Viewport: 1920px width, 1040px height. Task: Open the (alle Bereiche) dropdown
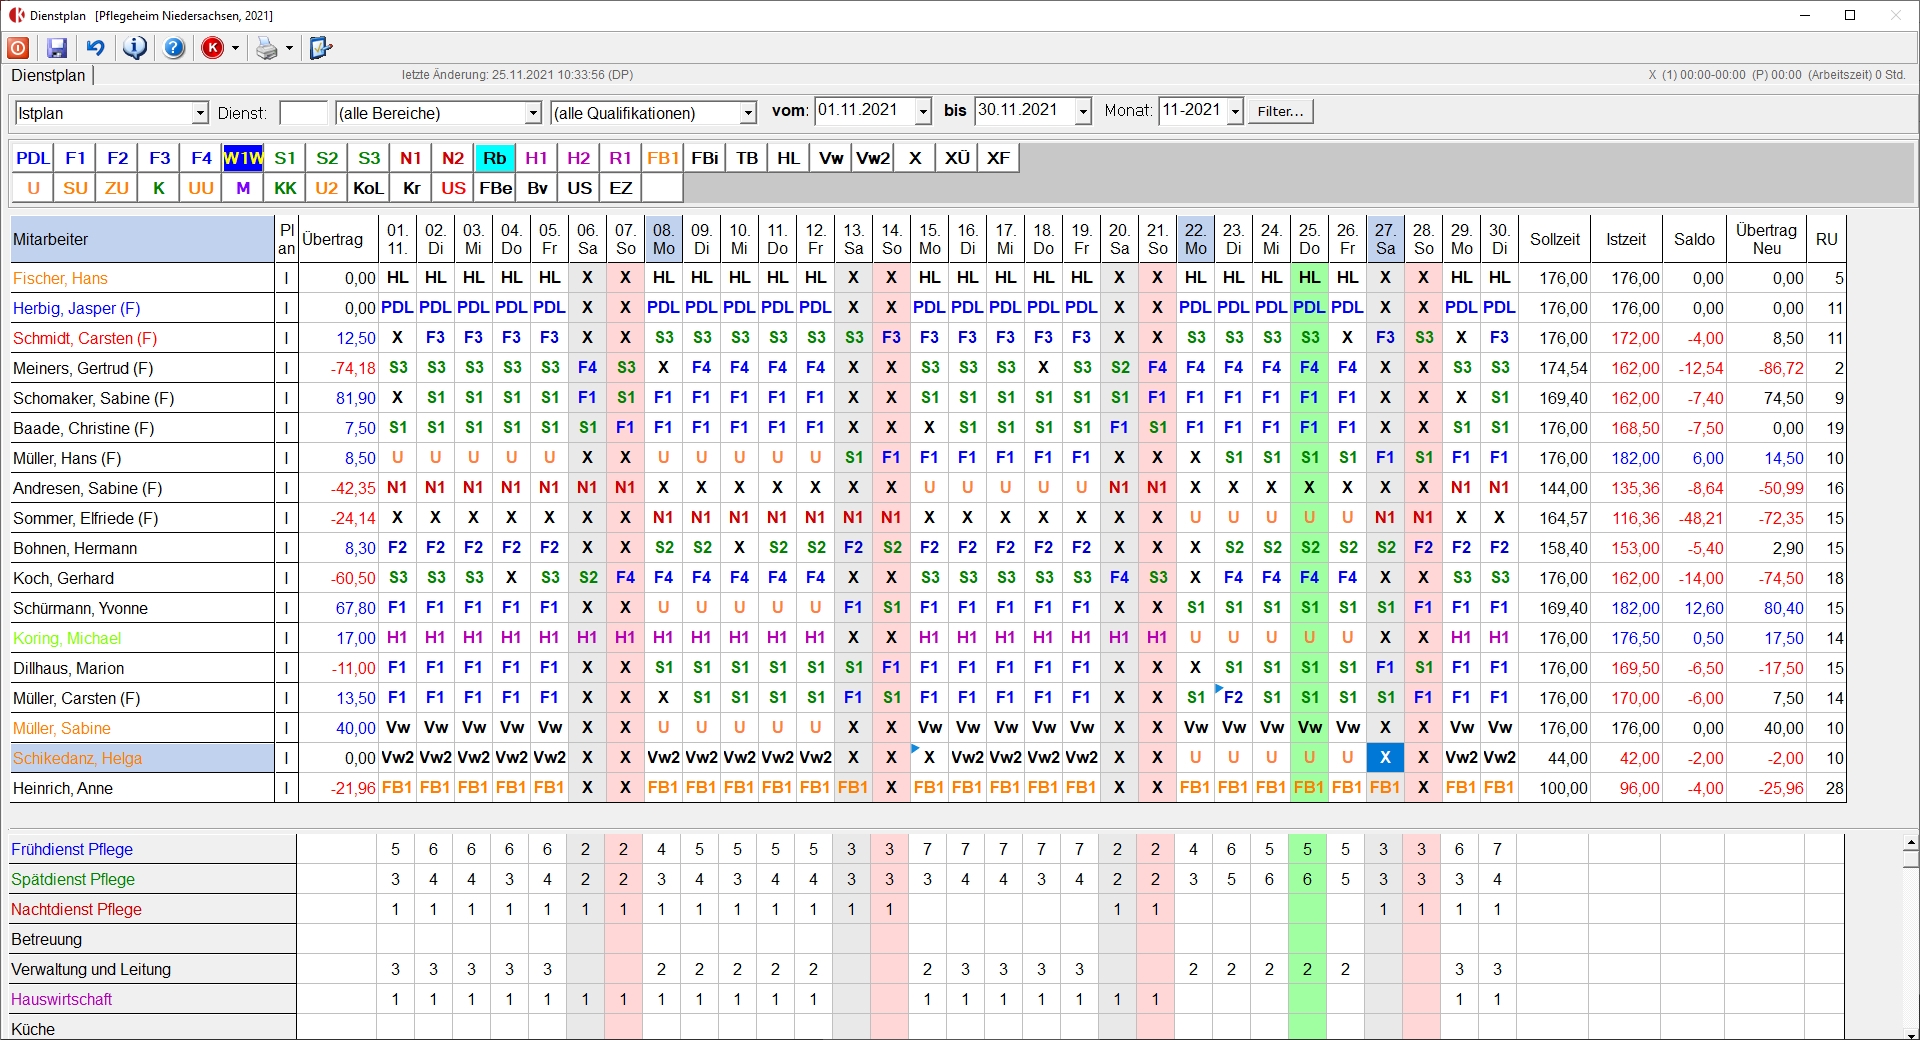[x=533, y=113]
